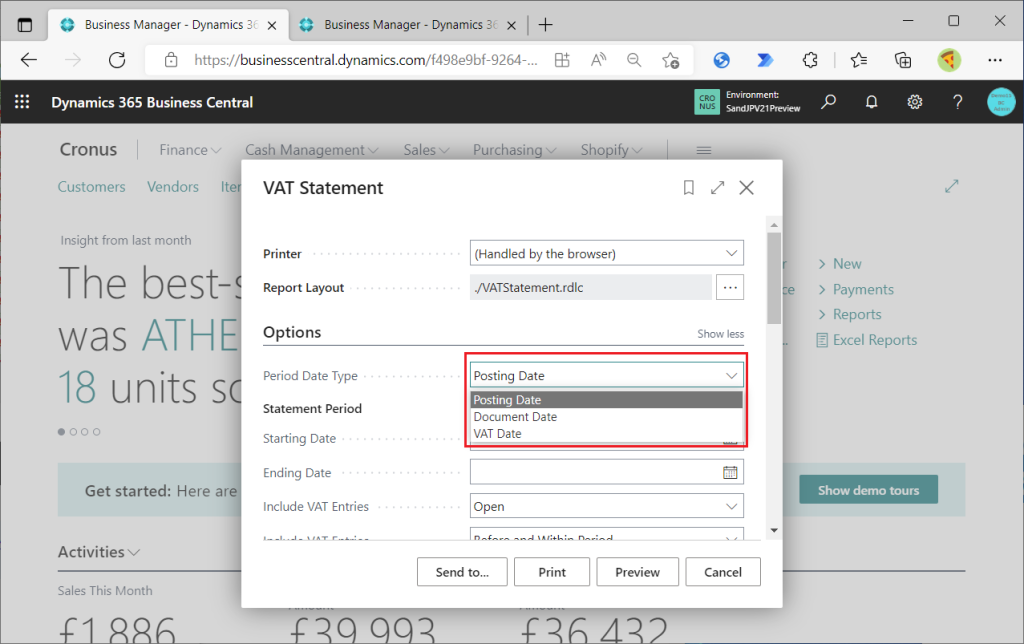This screenshot has height=644, width=1024.
Task: Select the first headline carousel dot
Action: 61,432
